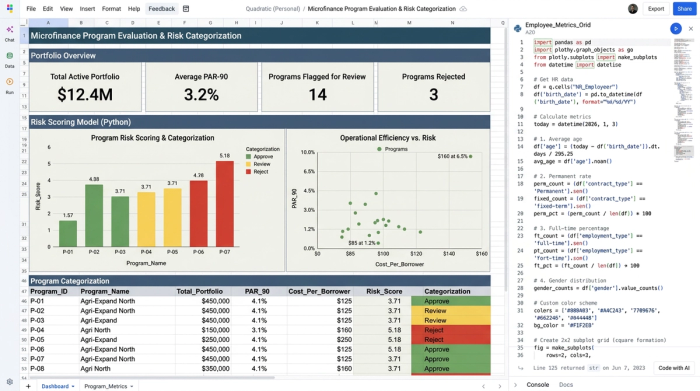Screen dimensions: 700x391
Task: Click the Program_ID column header cell
Action: (x=54, y=291)
